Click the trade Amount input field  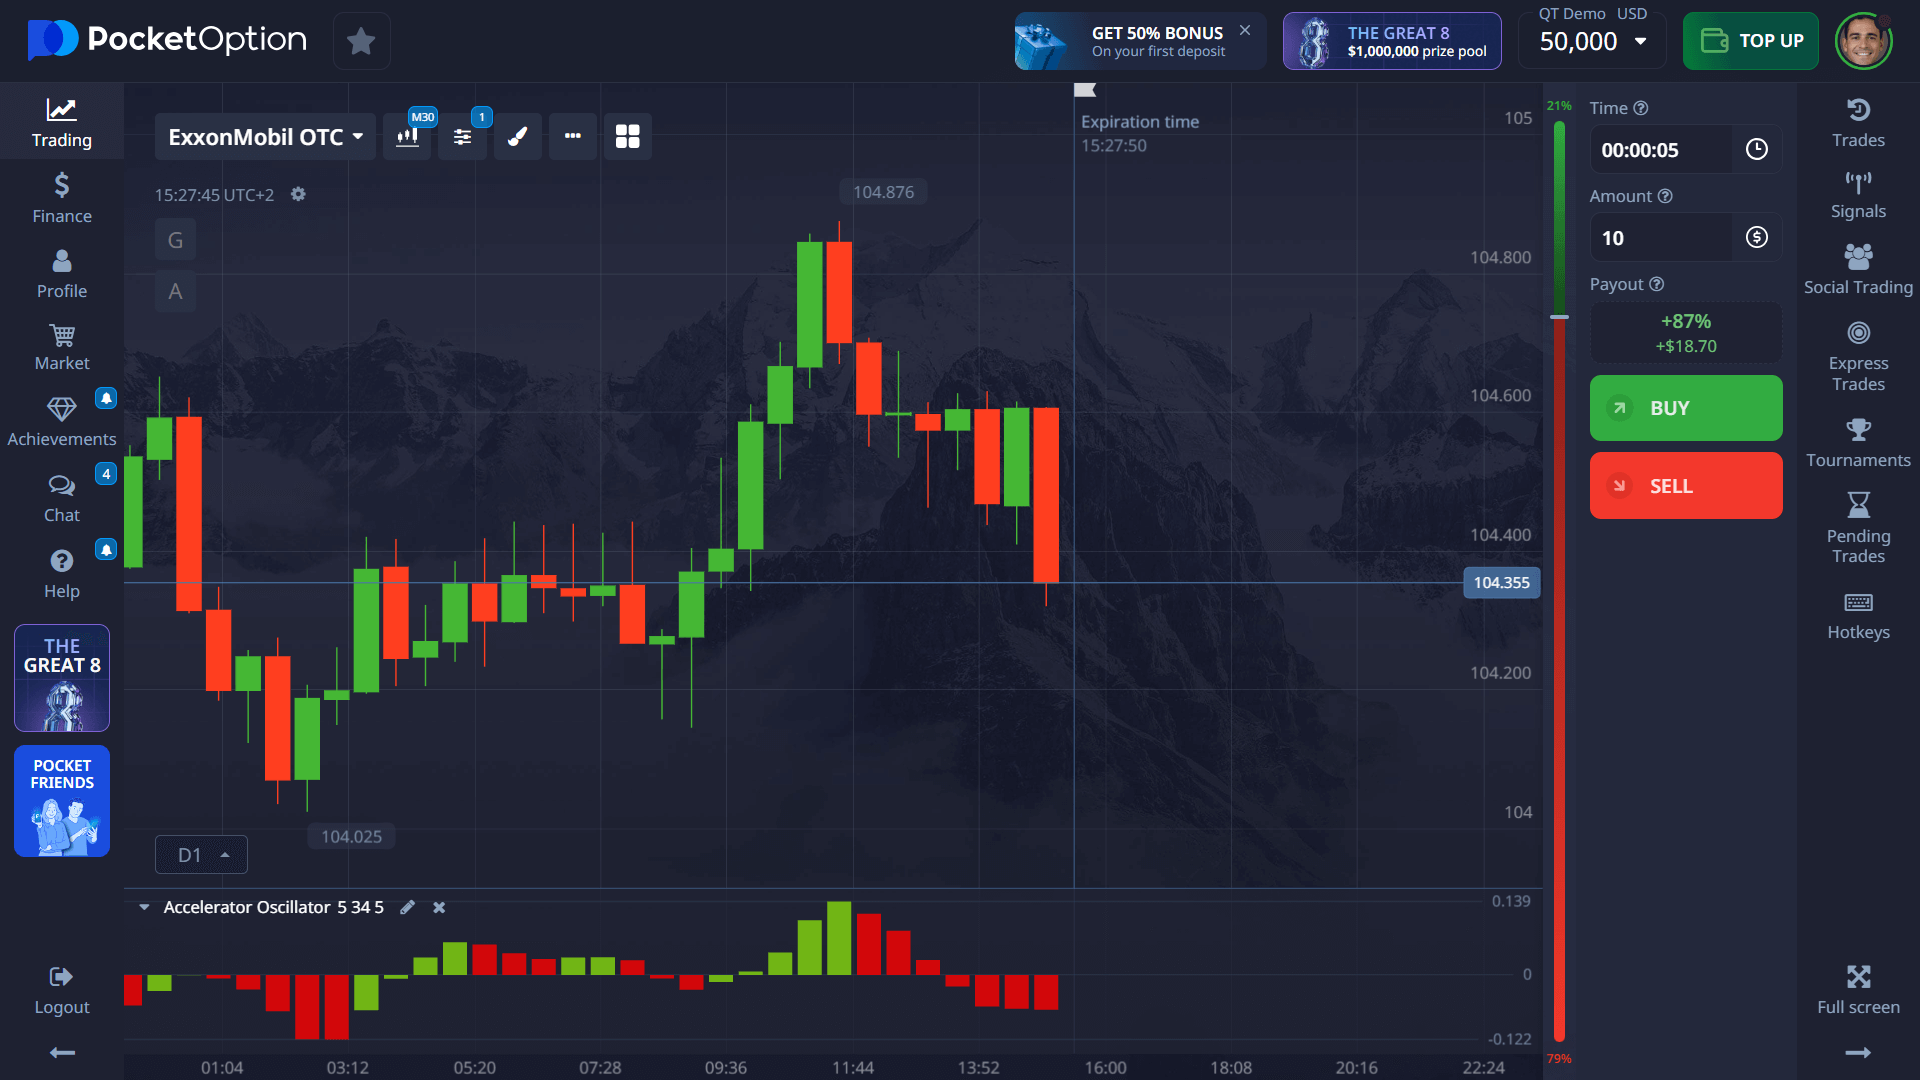1660,238
